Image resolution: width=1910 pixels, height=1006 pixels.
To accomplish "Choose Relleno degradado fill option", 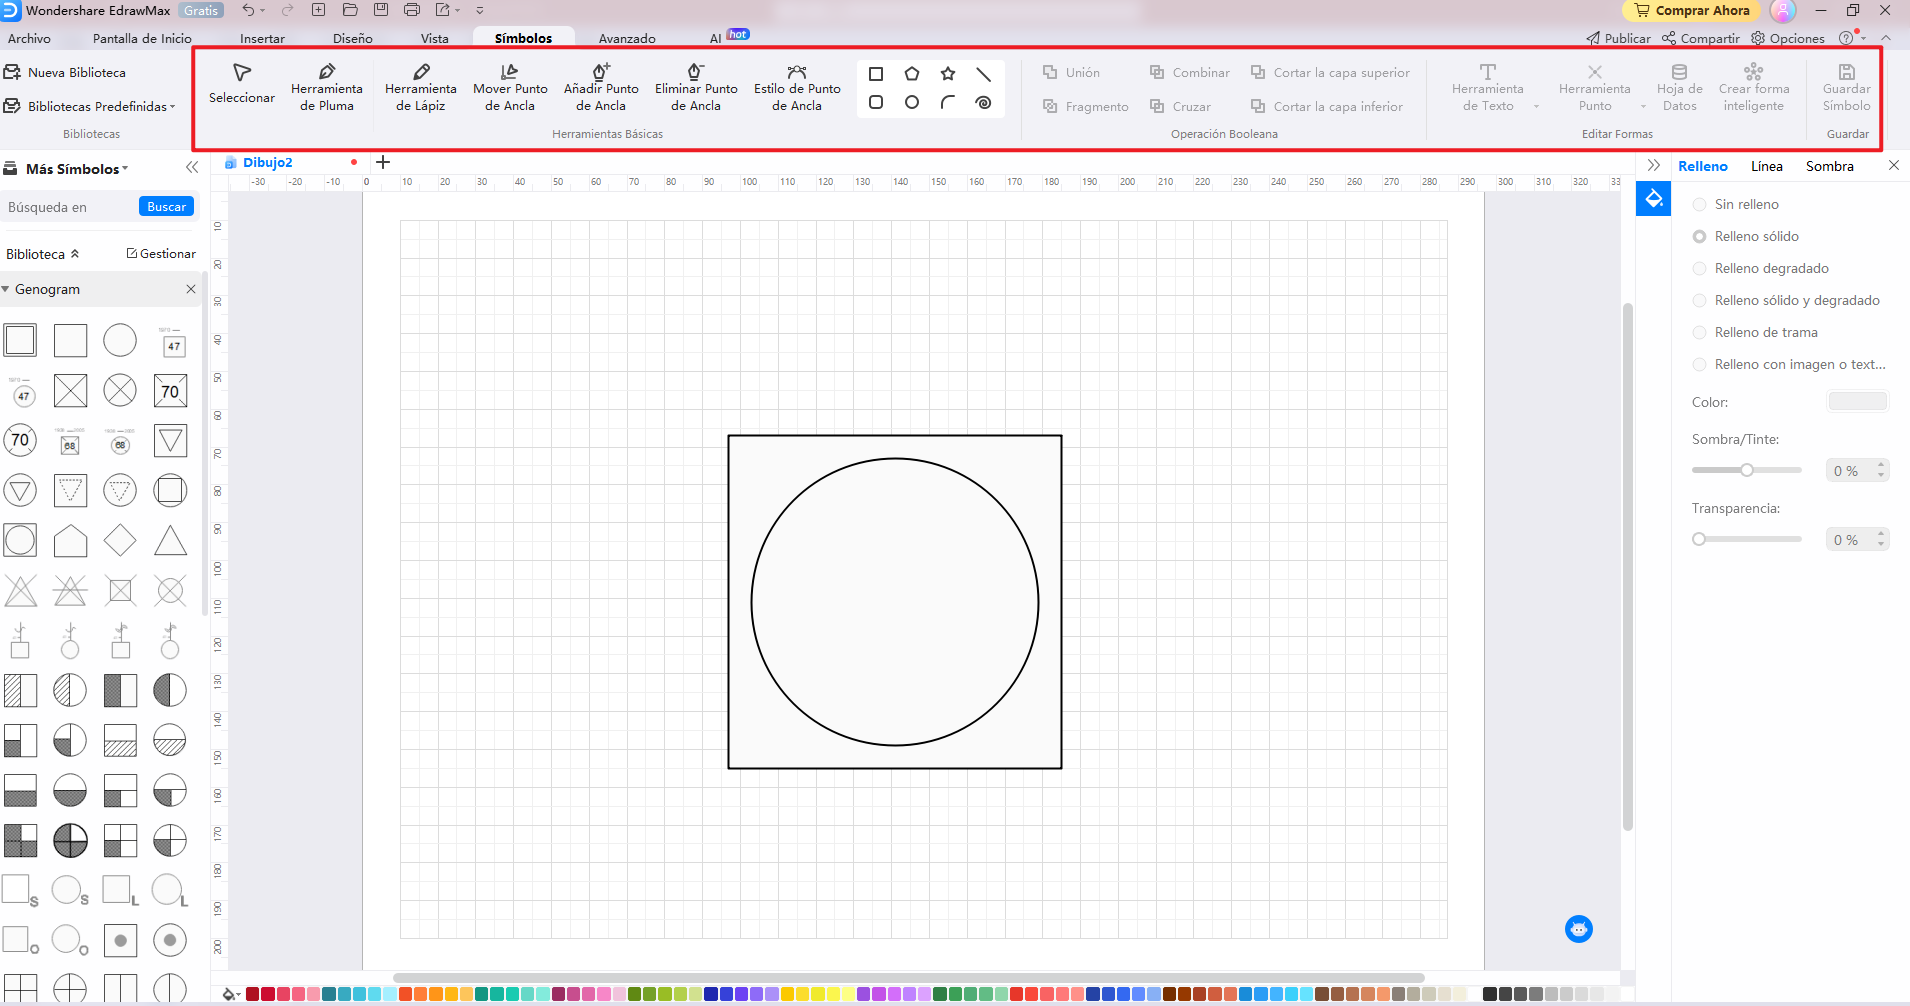I will (x=1699, y=269).
